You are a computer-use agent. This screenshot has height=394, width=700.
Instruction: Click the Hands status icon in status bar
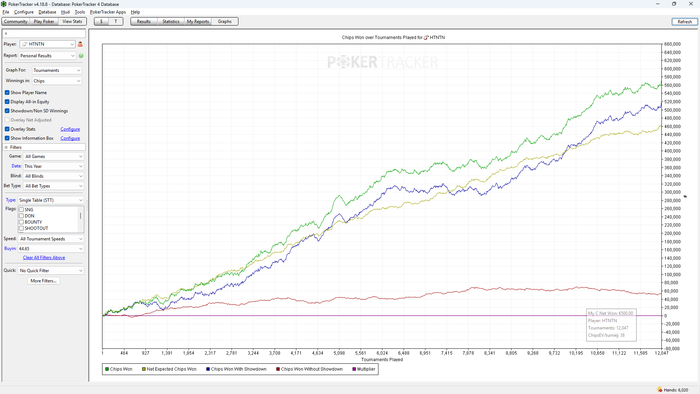pos(659,390)
